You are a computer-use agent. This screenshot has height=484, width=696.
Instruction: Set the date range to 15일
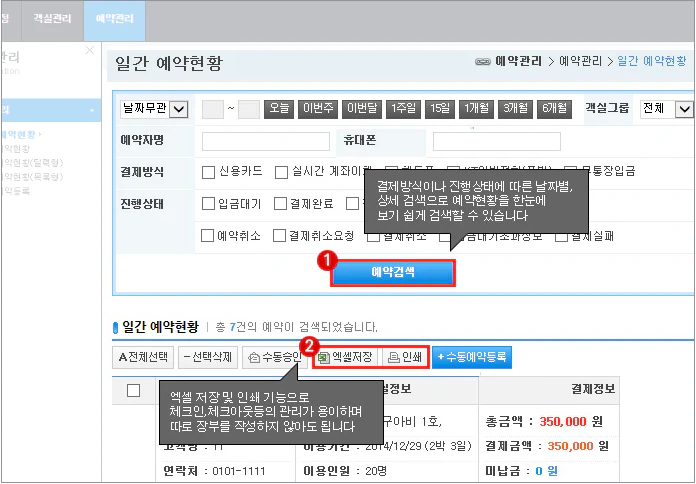tap(440, 108)
